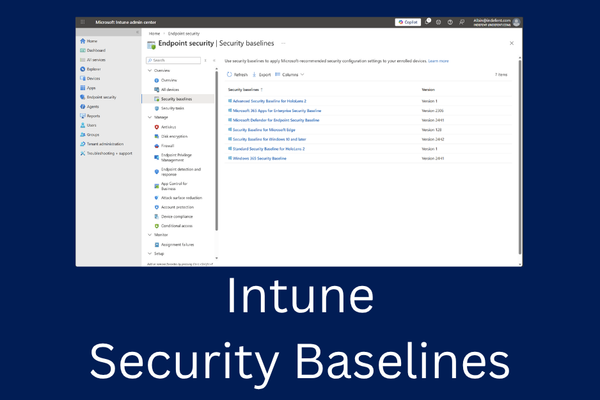Collapse the Monitor section in blade menu

(150, 235)
